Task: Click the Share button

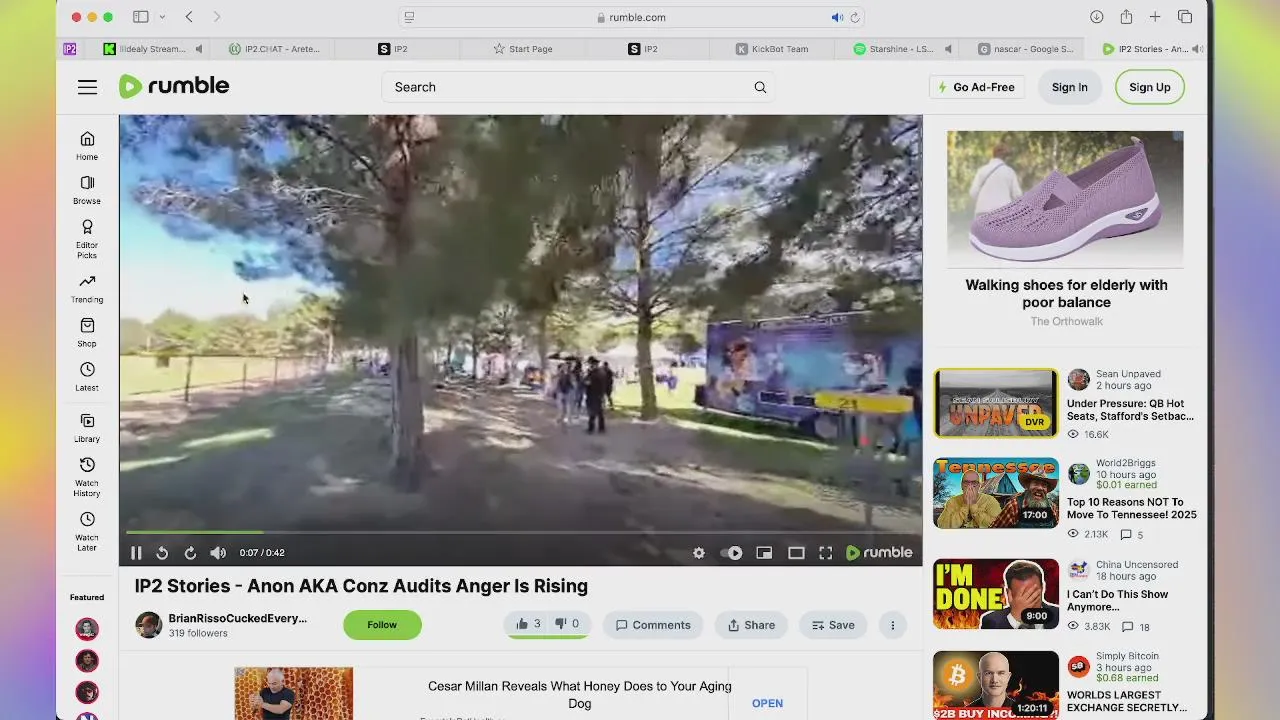Action: [x=751, y=625]
